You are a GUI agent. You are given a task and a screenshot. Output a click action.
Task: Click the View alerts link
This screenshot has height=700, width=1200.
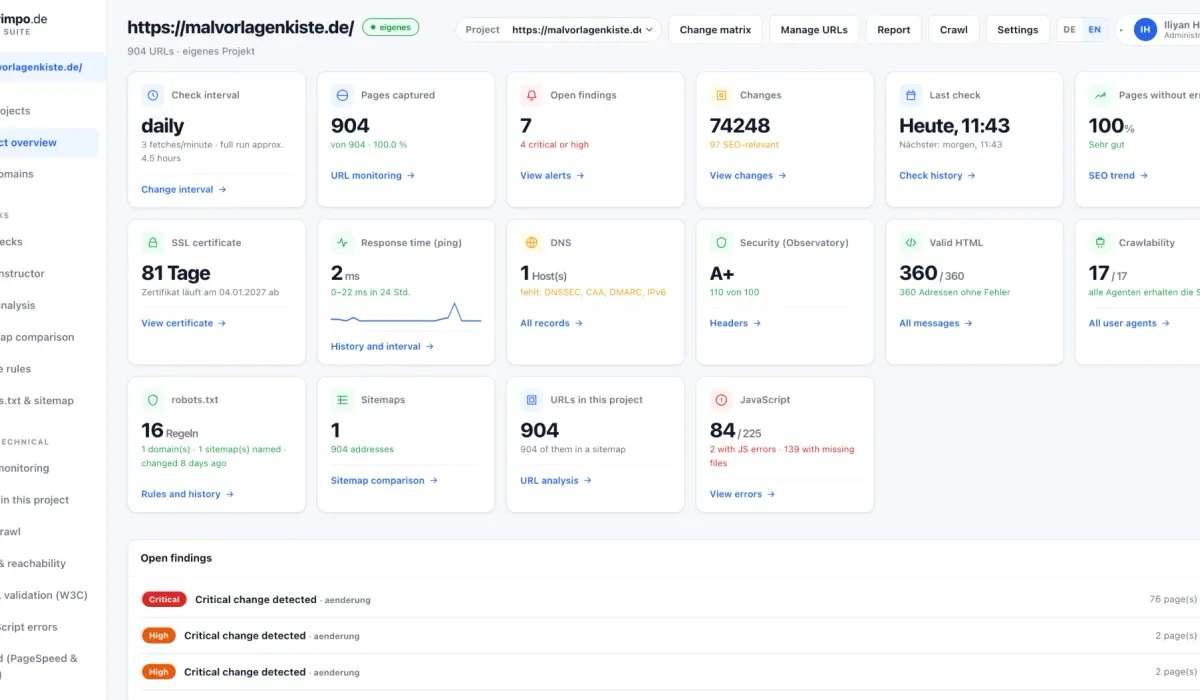click(552, 175)
